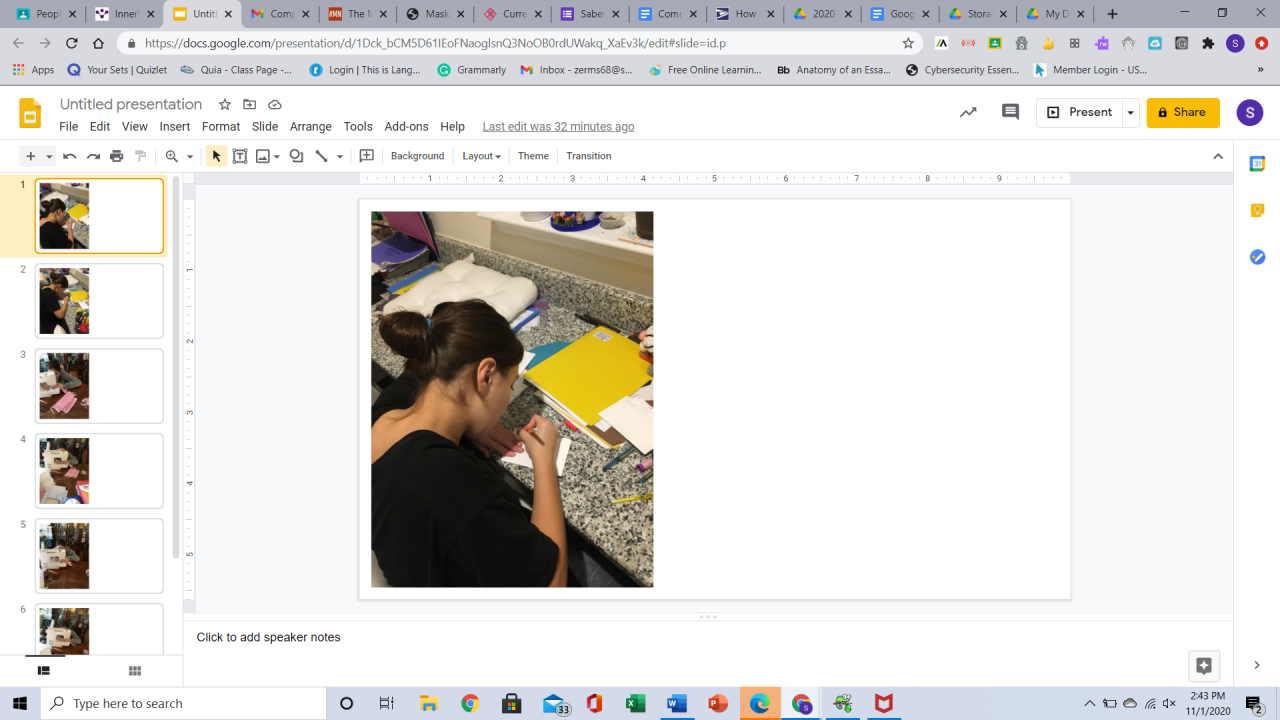Click the Transition button
This screenshot has width=1280, height=720.
click(589, 156)
